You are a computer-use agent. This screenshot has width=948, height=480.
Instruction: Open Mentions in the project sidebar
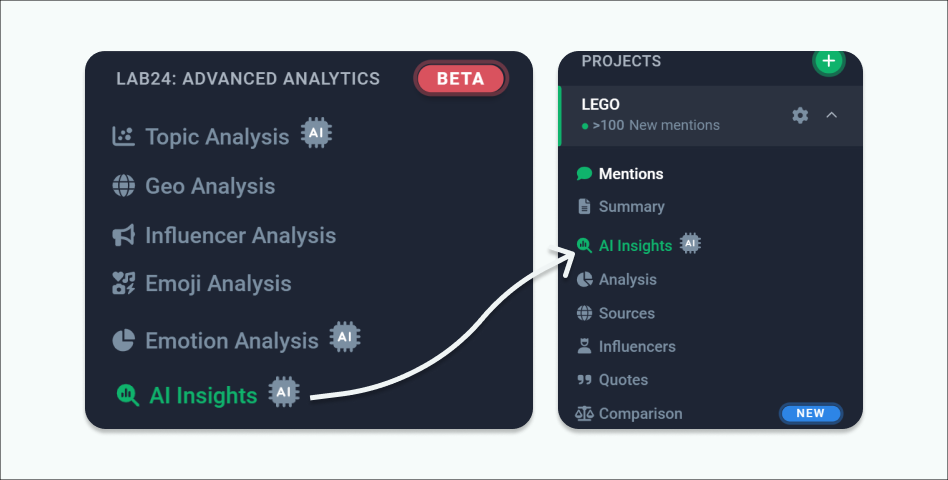point(620,174)
